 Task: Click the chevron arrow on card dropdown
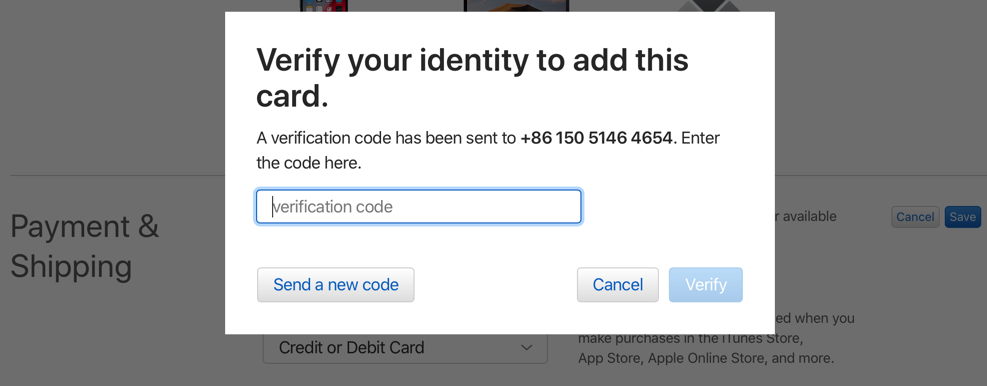click(x=527, y=348)
